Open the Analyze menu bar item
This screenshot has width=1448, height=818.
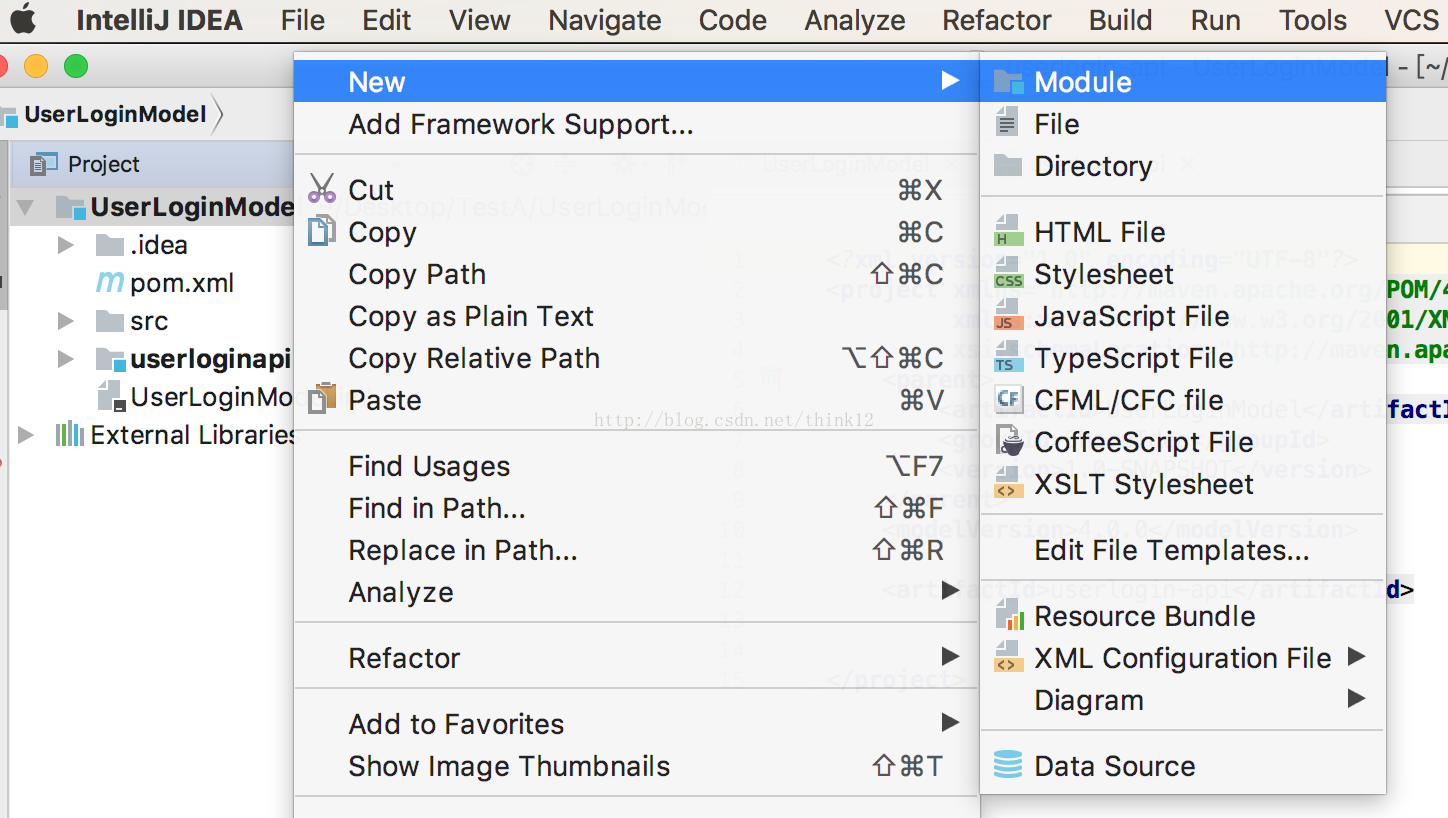855,20
